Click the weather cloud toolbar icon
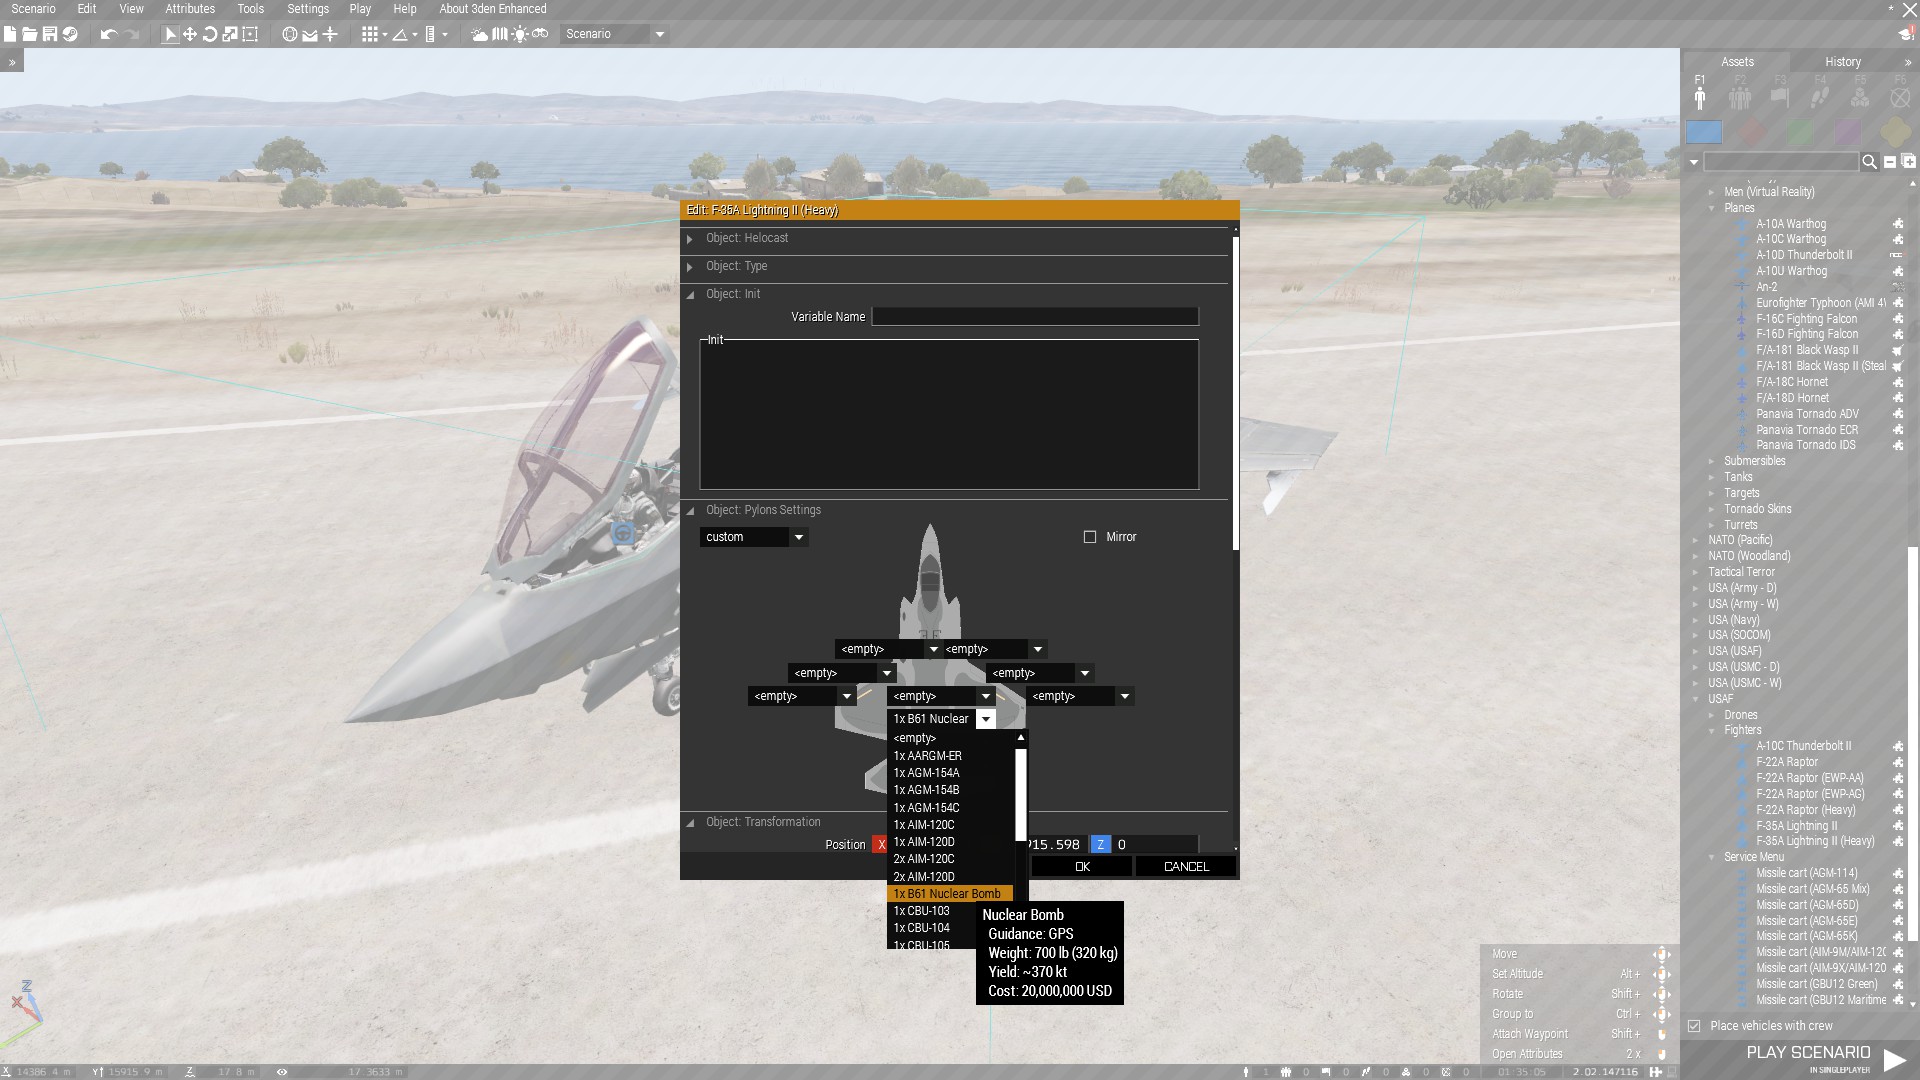Screen dimensions: 1920x1080 coord(479,34)
